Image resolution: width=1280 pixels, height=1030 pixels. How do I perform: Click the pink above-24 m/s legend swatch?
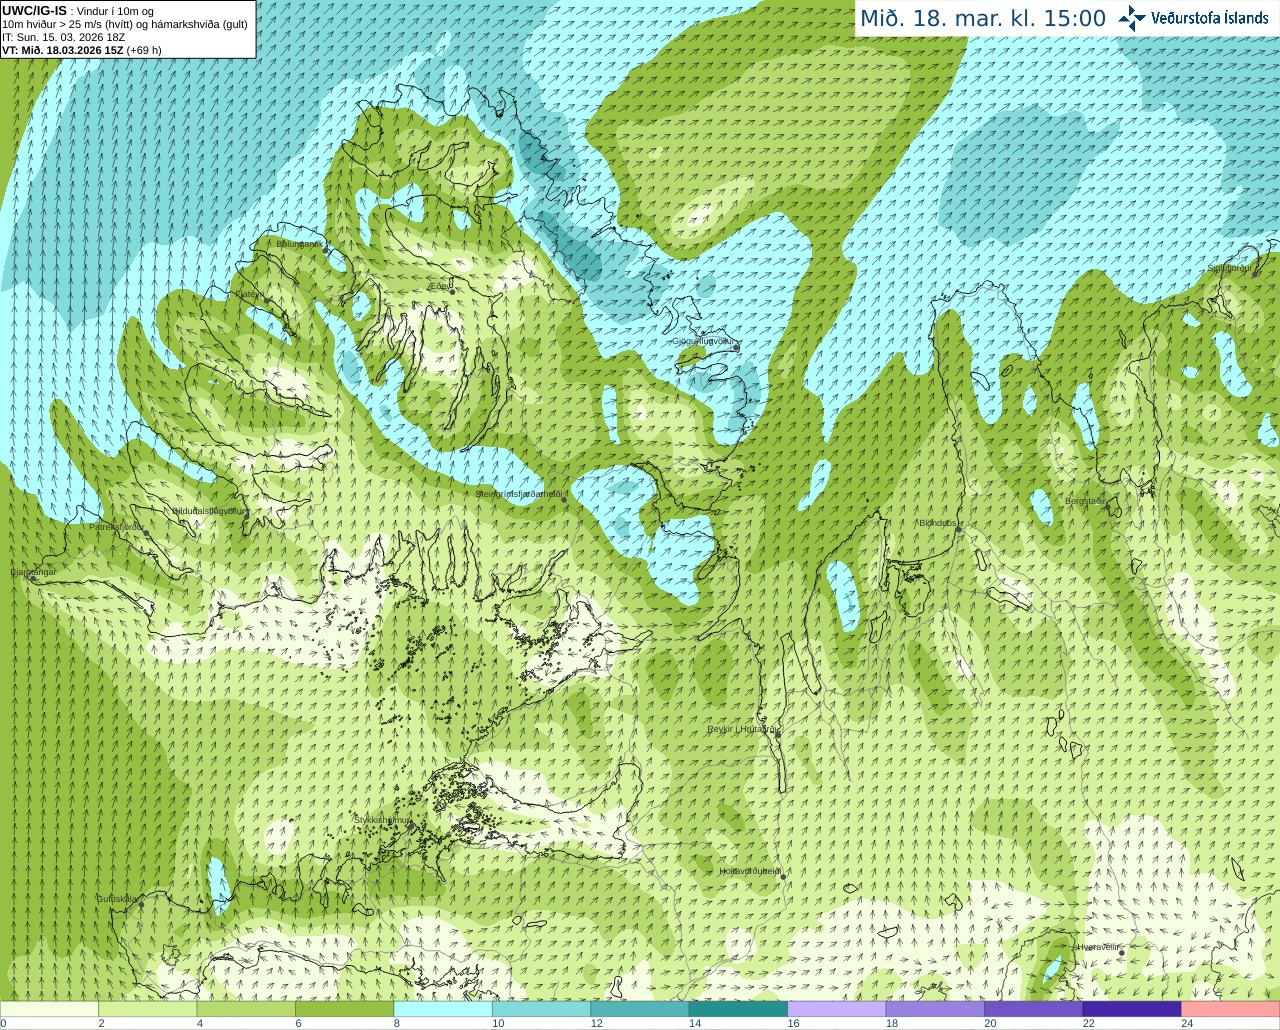[1231, 1008]
